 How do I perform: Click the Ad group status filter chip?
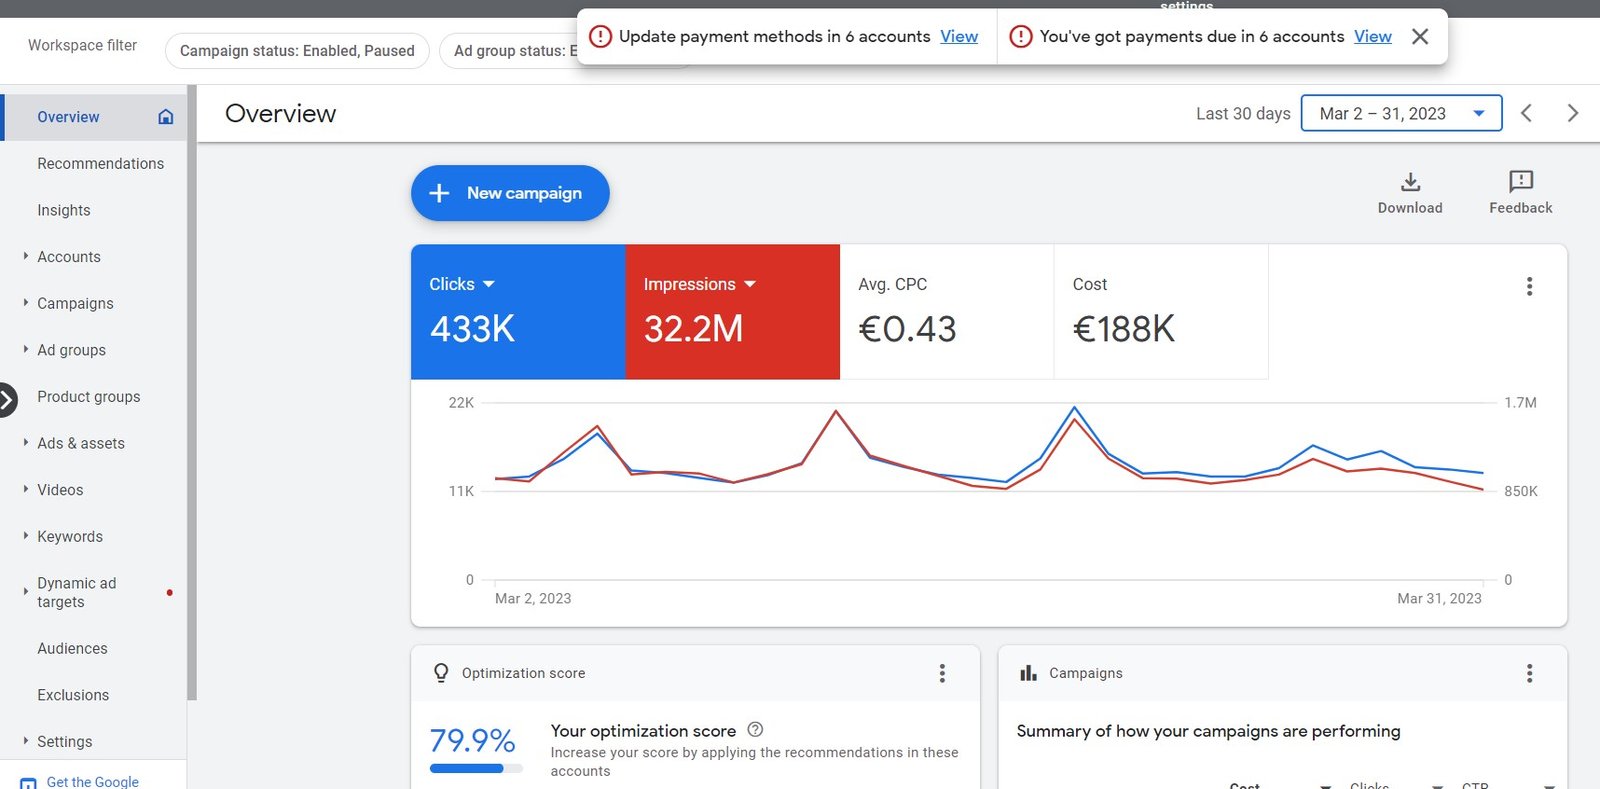(510, 51)
